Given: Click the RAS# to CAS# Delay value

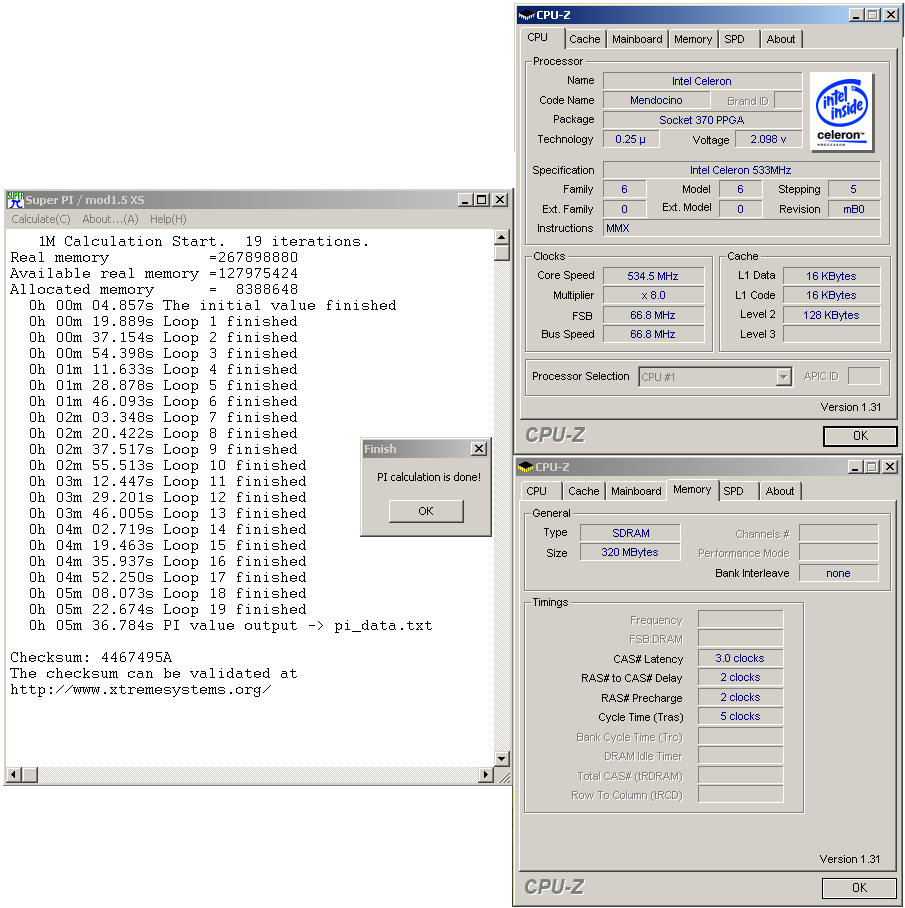Looking at the screenshot, I should [740, 677].
